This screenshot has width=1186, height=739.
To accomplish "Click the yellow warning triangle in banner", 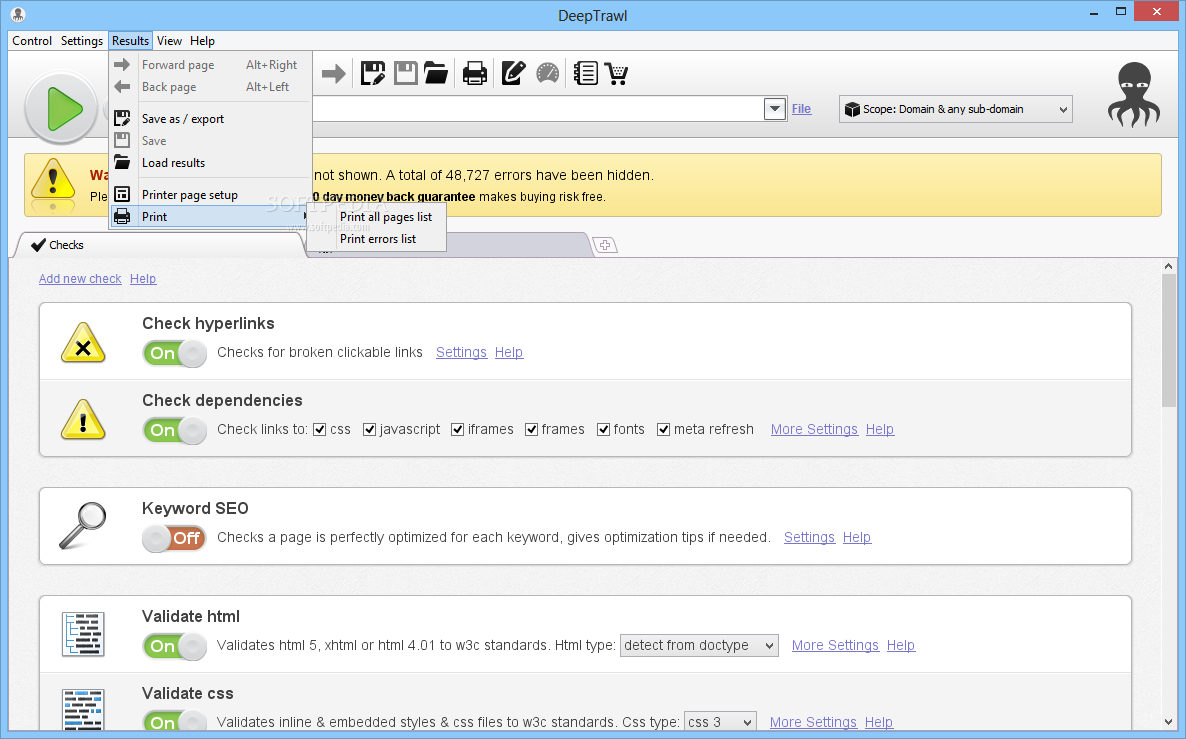I will (x=52, y=182).
